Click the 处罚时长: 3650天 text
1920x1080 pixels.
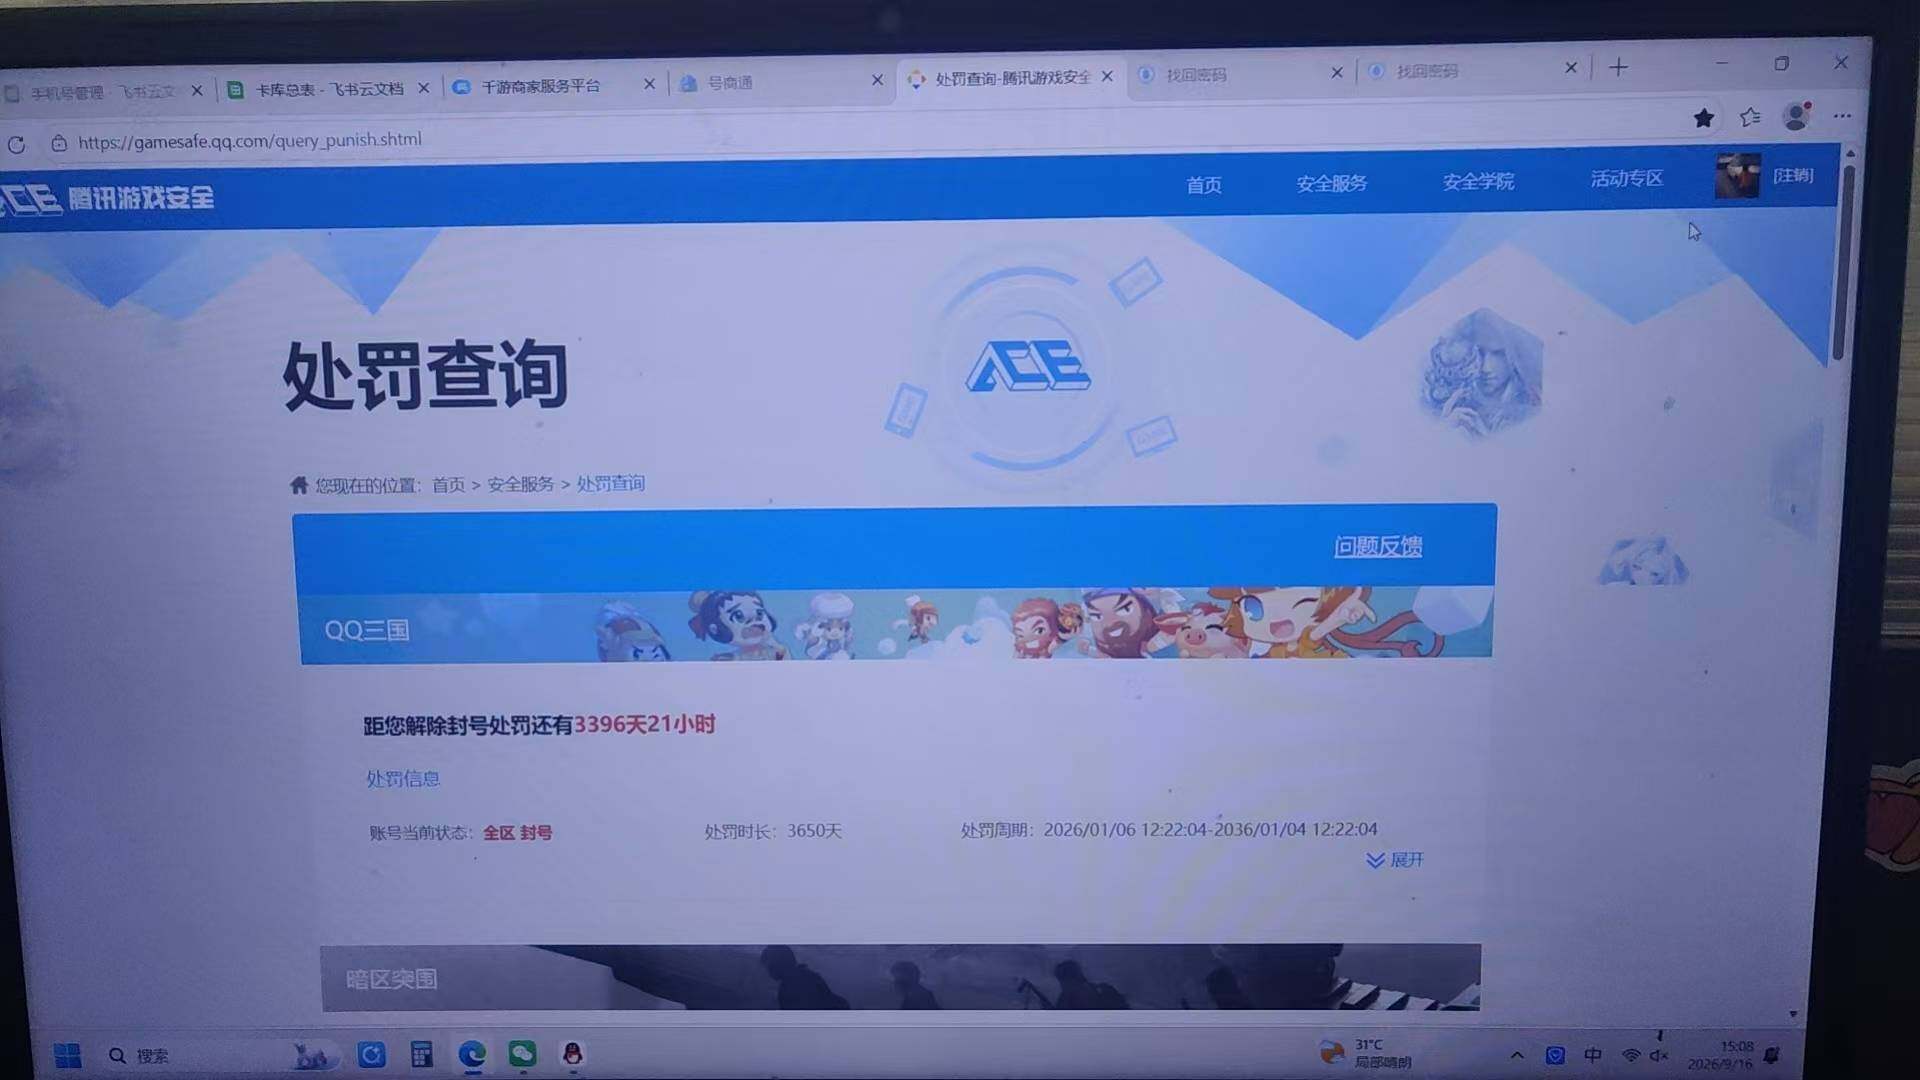tap(773, 831)
